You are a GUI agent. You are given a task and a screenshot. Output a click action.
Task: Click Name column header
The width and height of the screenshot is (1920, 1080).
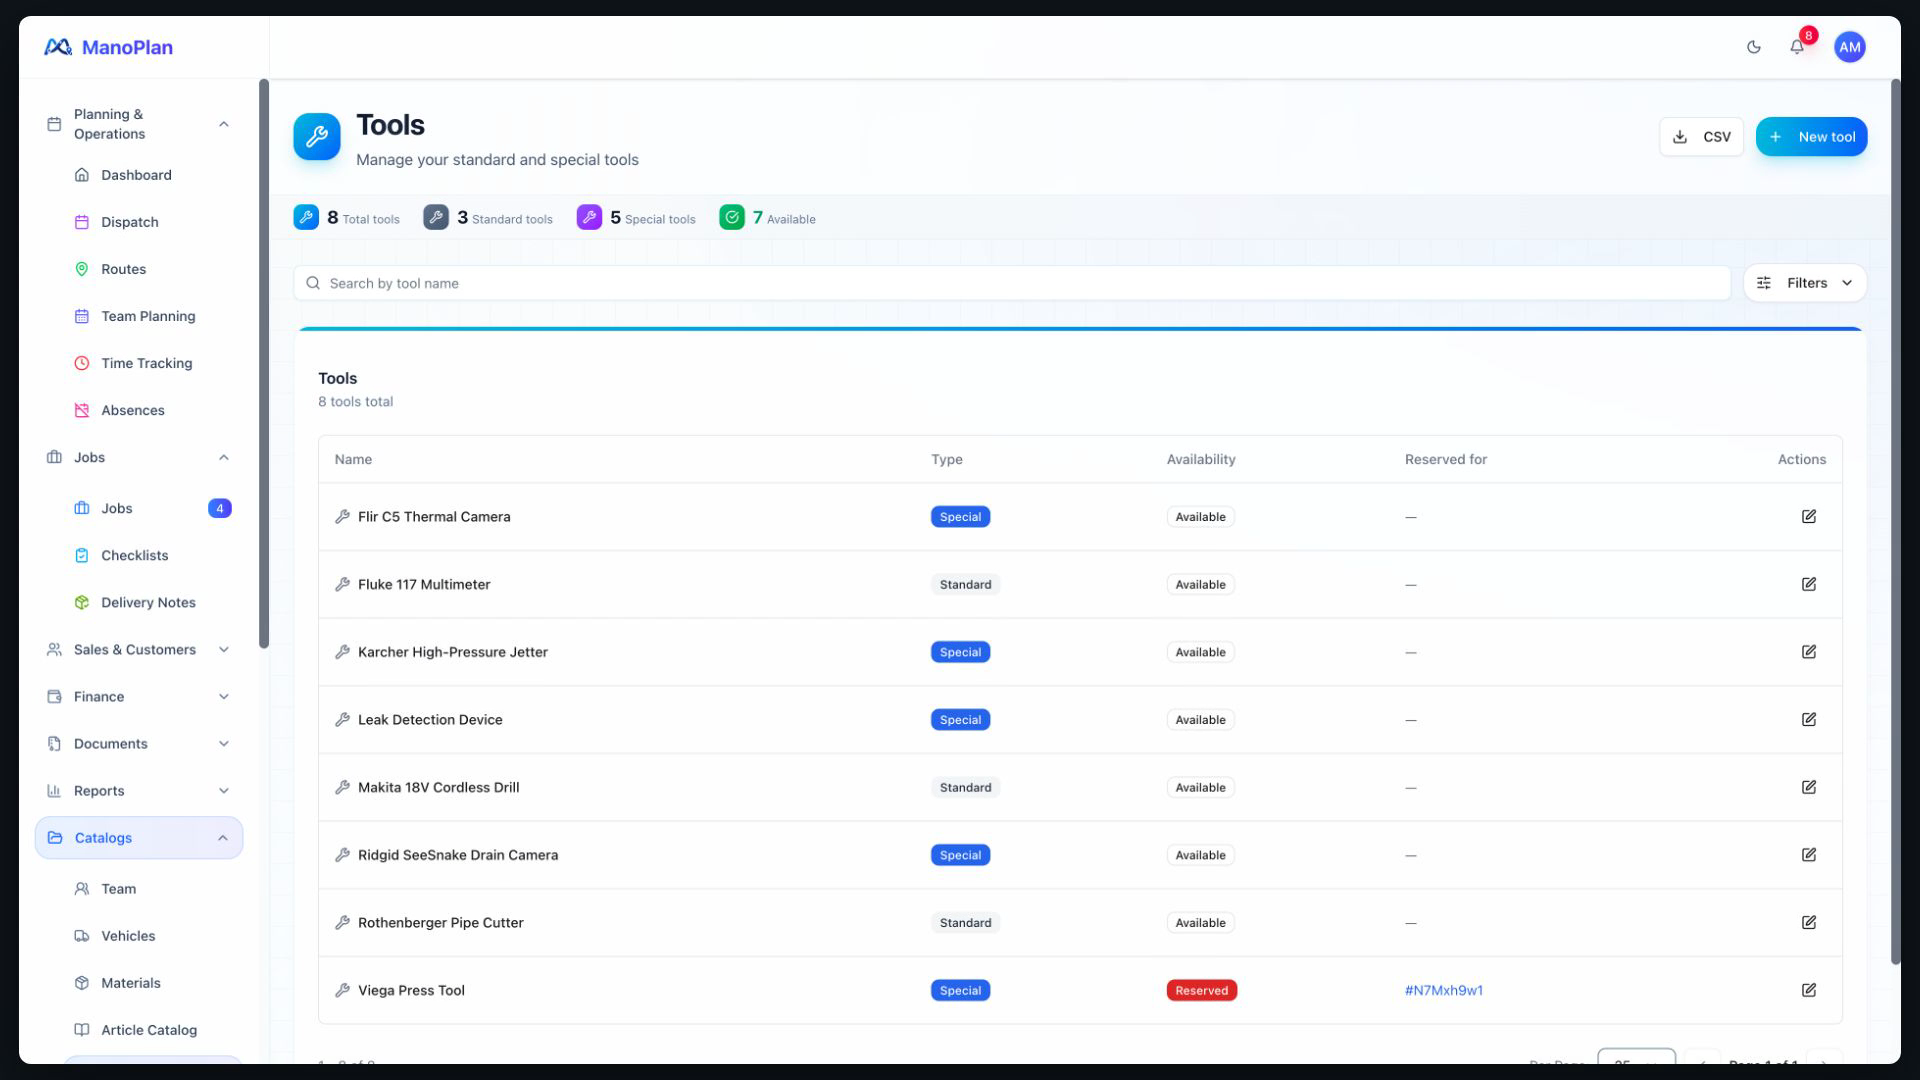(x=353, y=459)
